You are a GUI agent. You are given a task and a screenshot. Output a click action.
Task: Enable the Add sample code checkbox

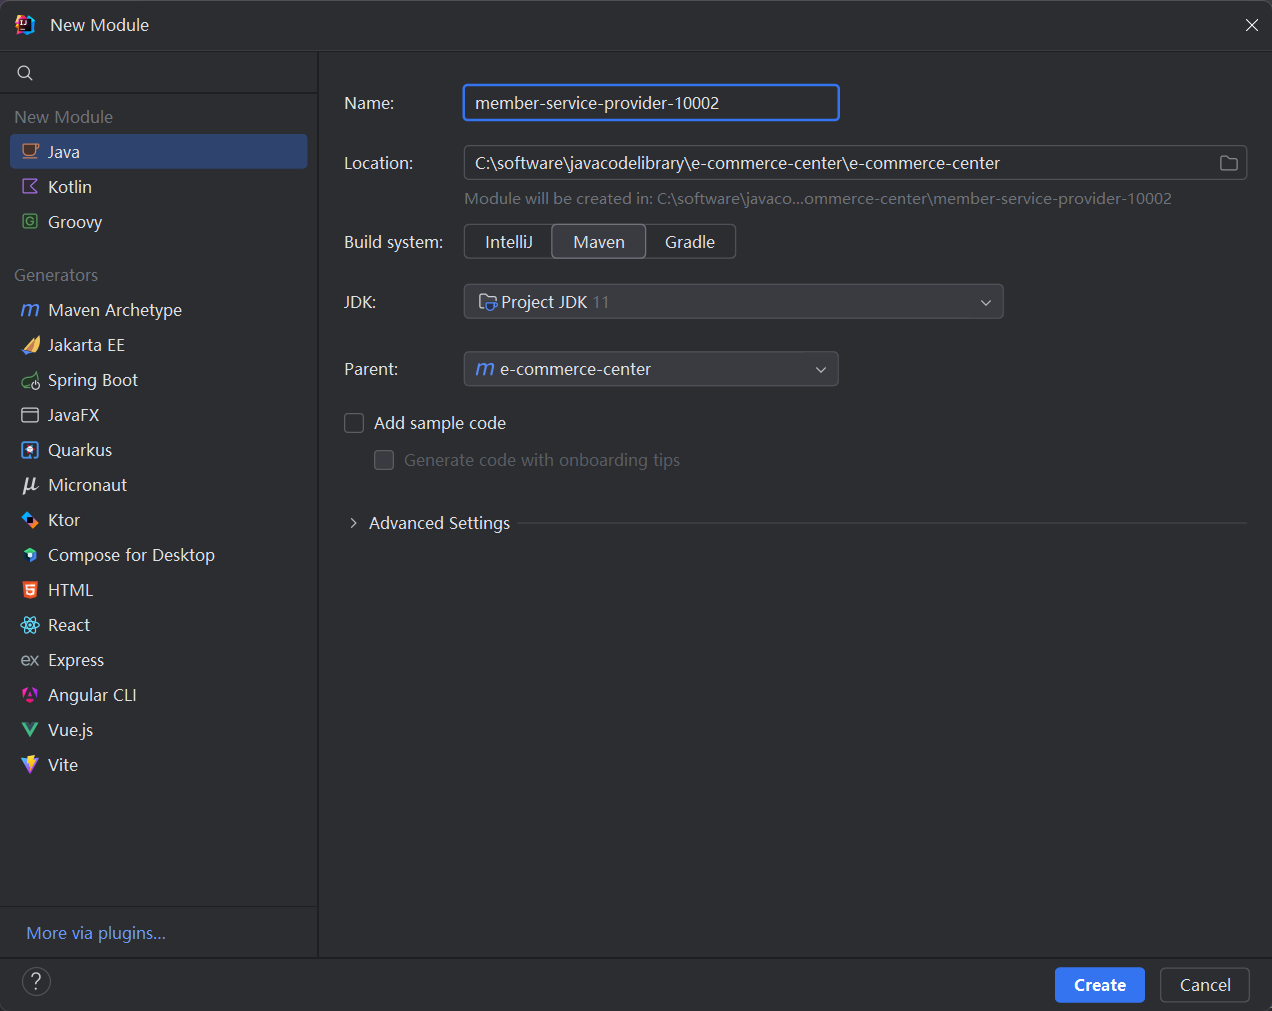(354, 424)
